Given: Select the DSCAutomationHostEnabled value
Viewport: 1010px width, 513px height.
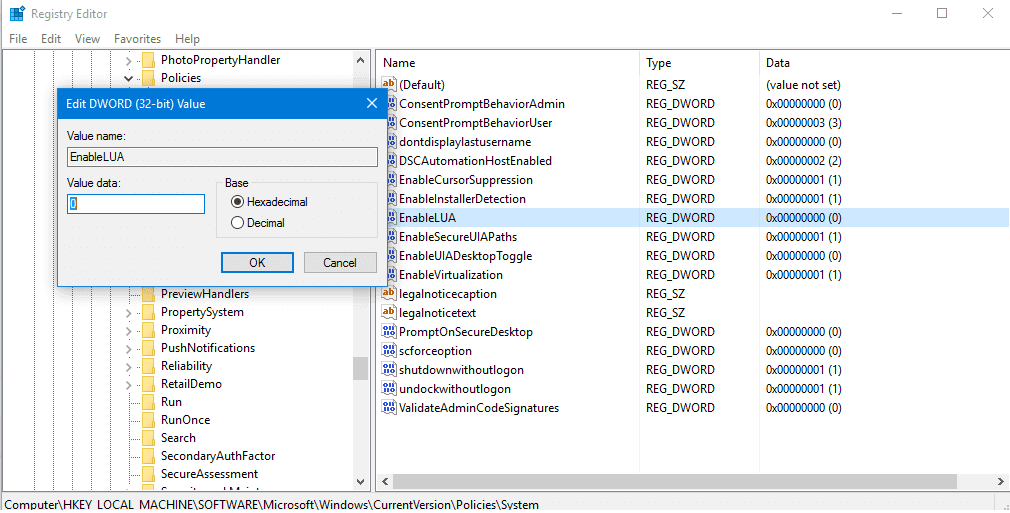Looking at the screenshot, I should 475,160.
